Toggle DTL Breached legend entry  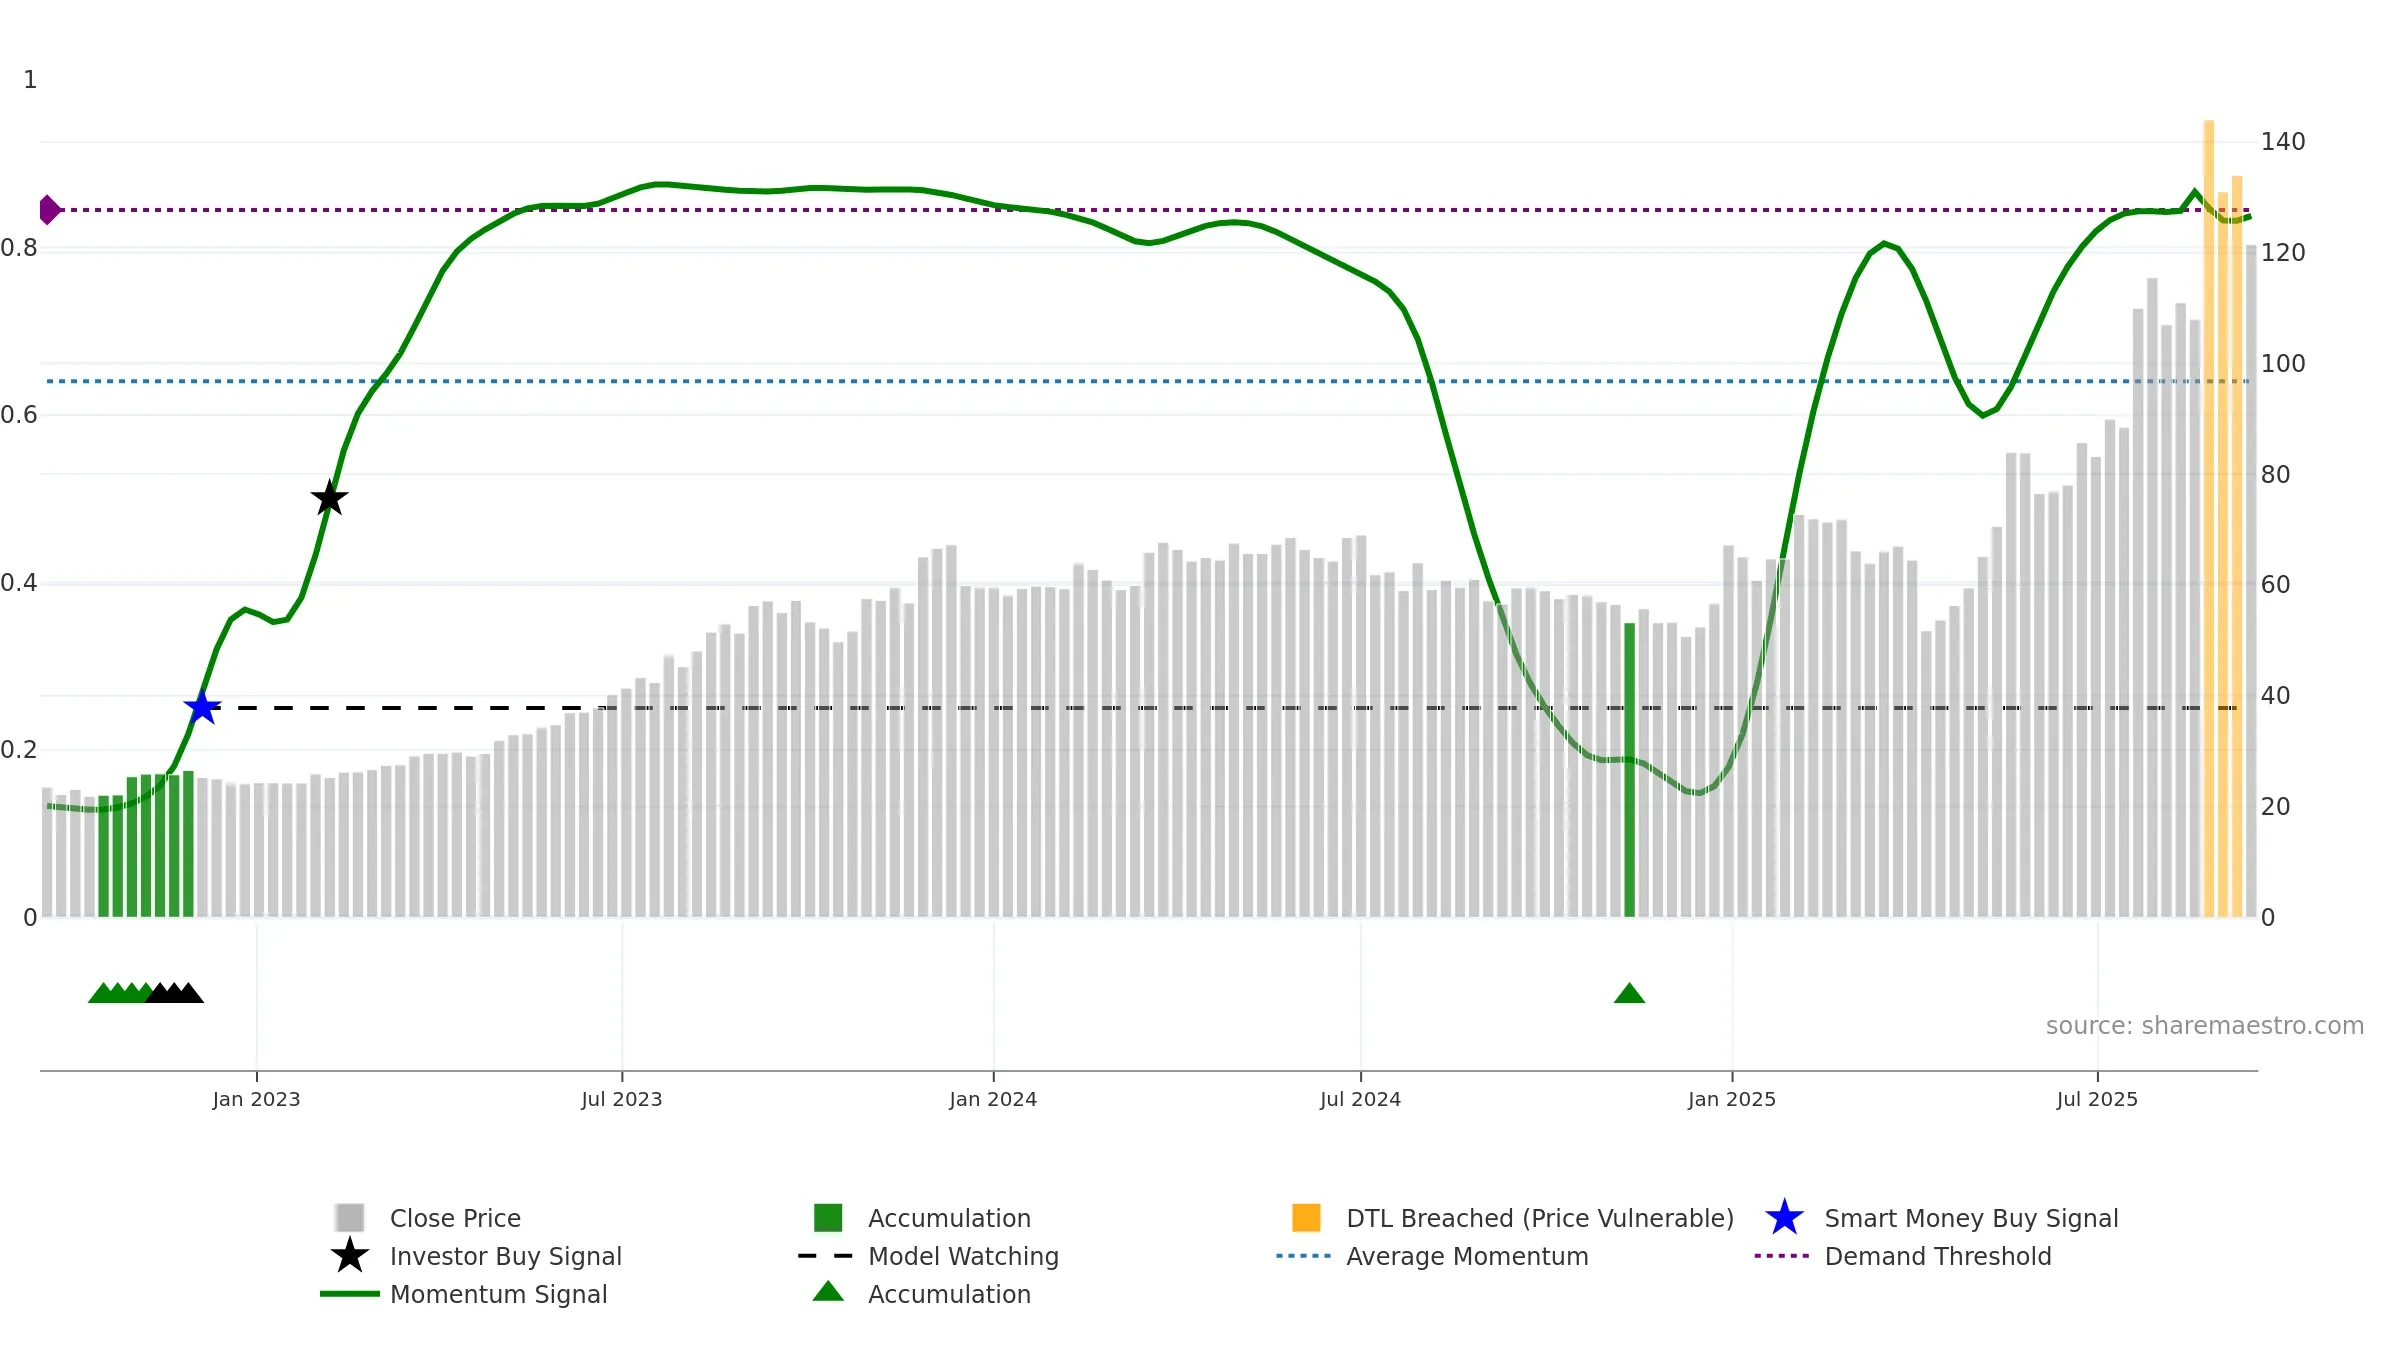pos(1539,1218)
